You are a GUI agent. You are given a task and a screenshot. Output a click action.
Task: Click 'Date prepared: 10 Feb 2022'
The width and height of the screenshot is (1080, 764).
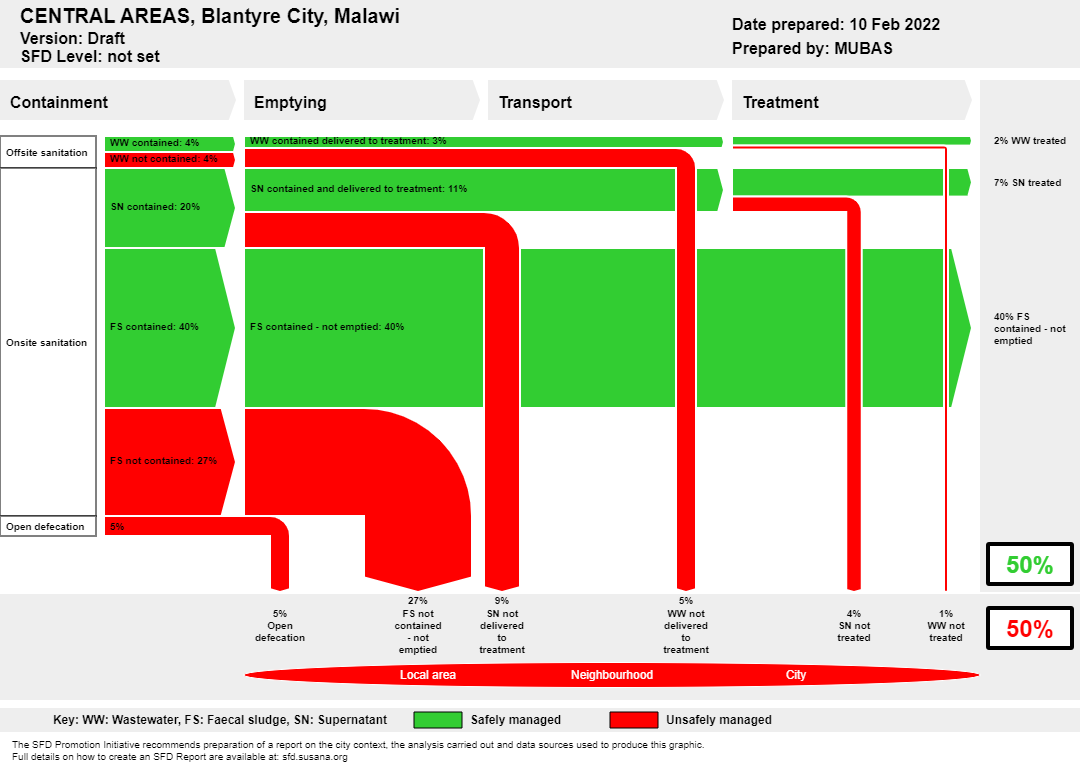(x=835, y=25)
